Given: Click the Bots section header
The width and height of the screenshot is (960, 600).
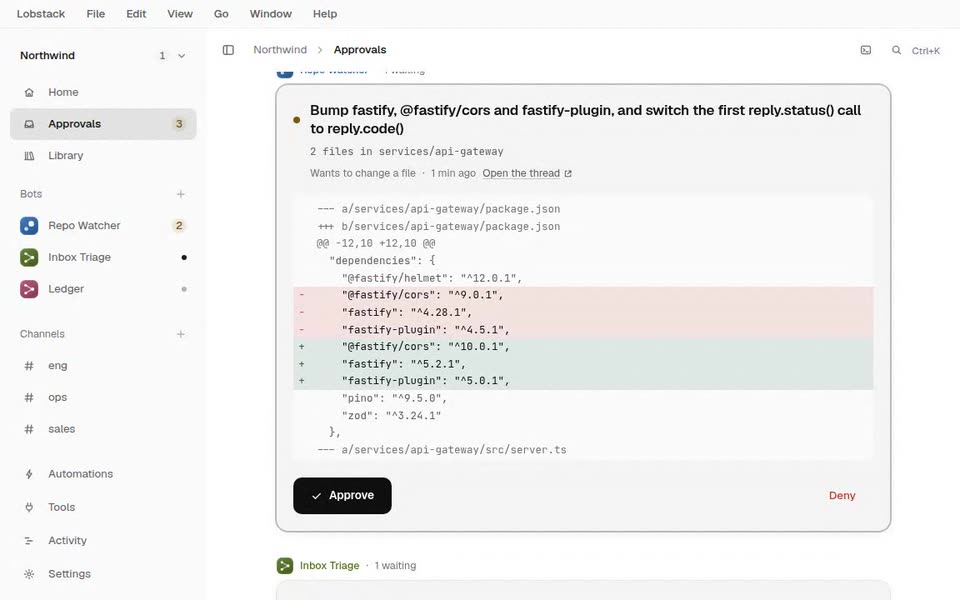Looking at the screenshot, I should [31, 194].
